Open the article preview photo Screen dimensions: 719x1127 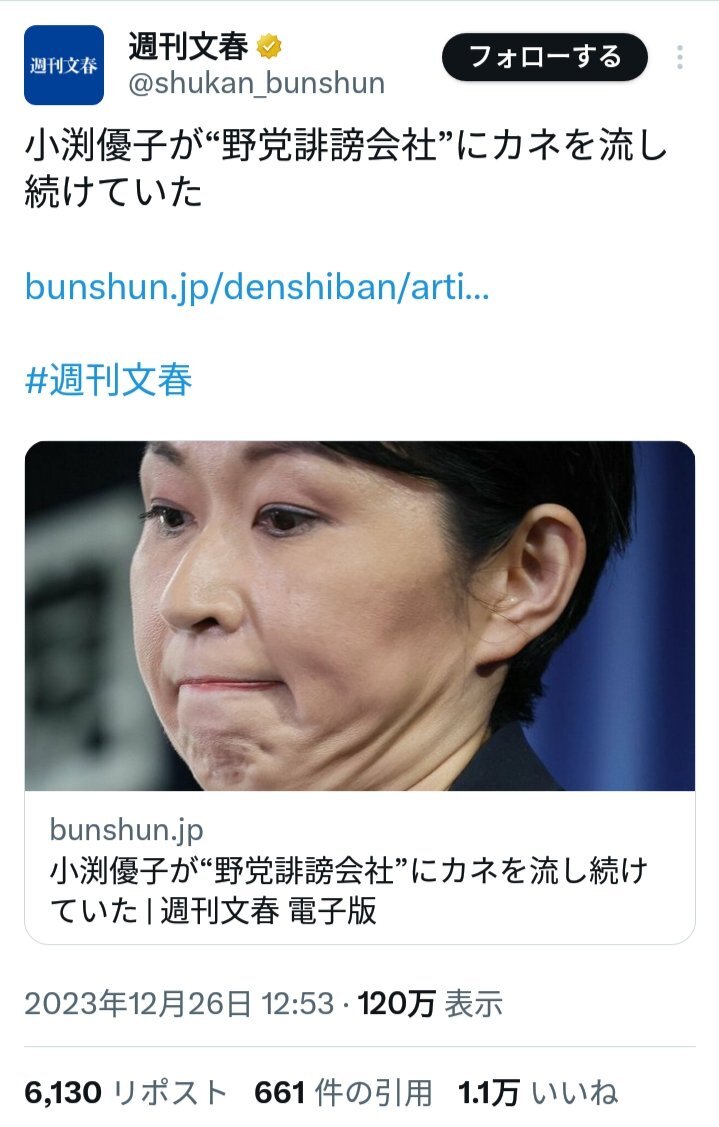coord(360,616)
